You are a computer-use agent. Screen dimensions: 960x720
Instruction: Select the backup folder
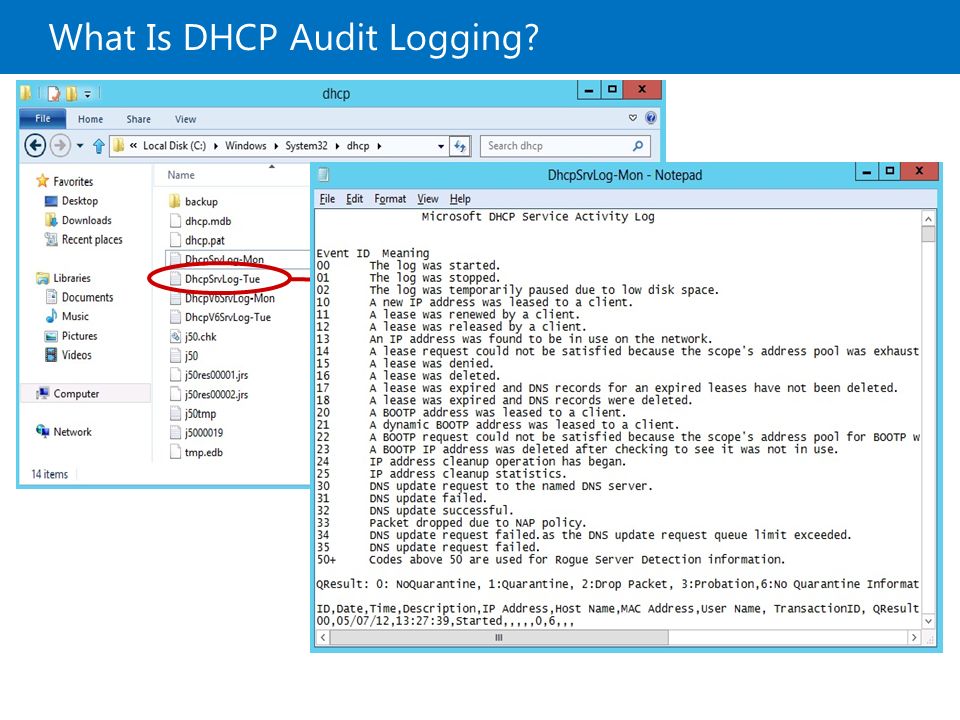tap(201, 201)
